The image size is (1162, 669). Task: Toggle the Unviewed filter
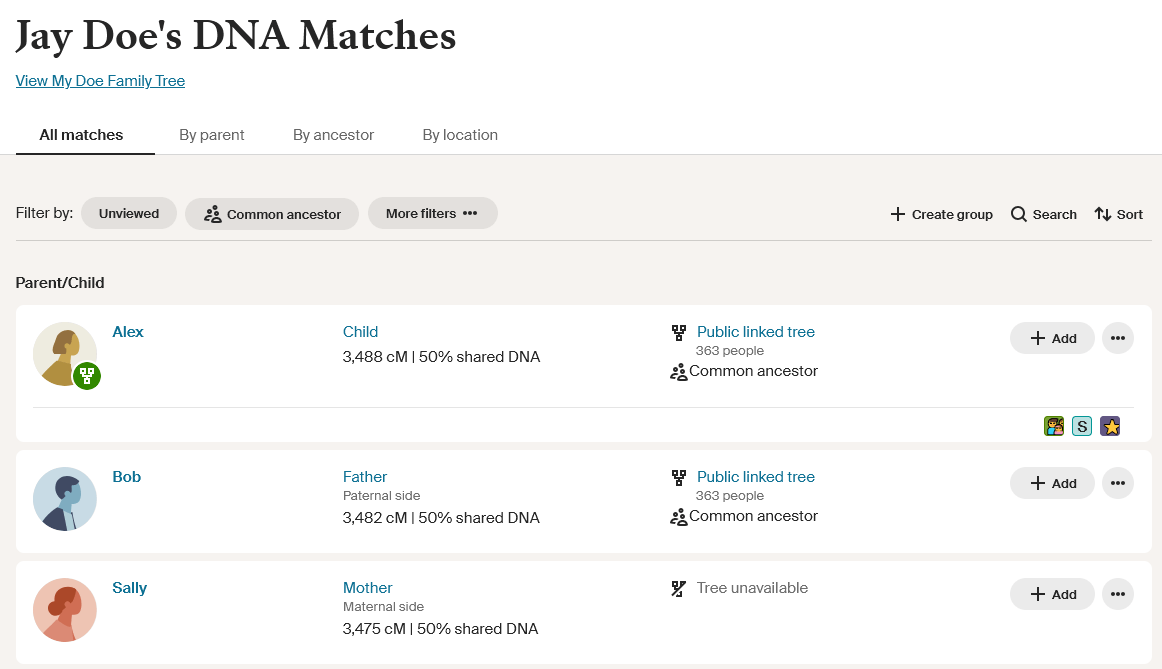pos(128,213)
